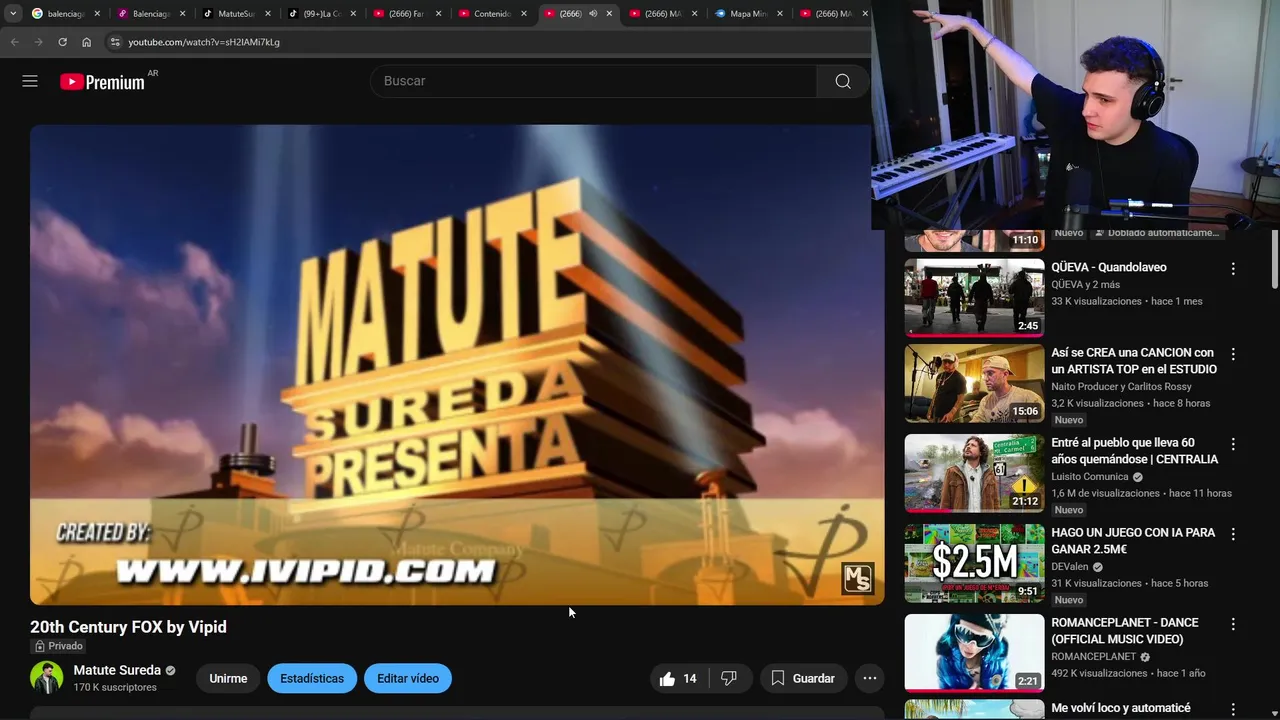Click Naito Producer y Carlitos Rossy text
This screenshot has width=1280, height=720.
point(1121,387)
